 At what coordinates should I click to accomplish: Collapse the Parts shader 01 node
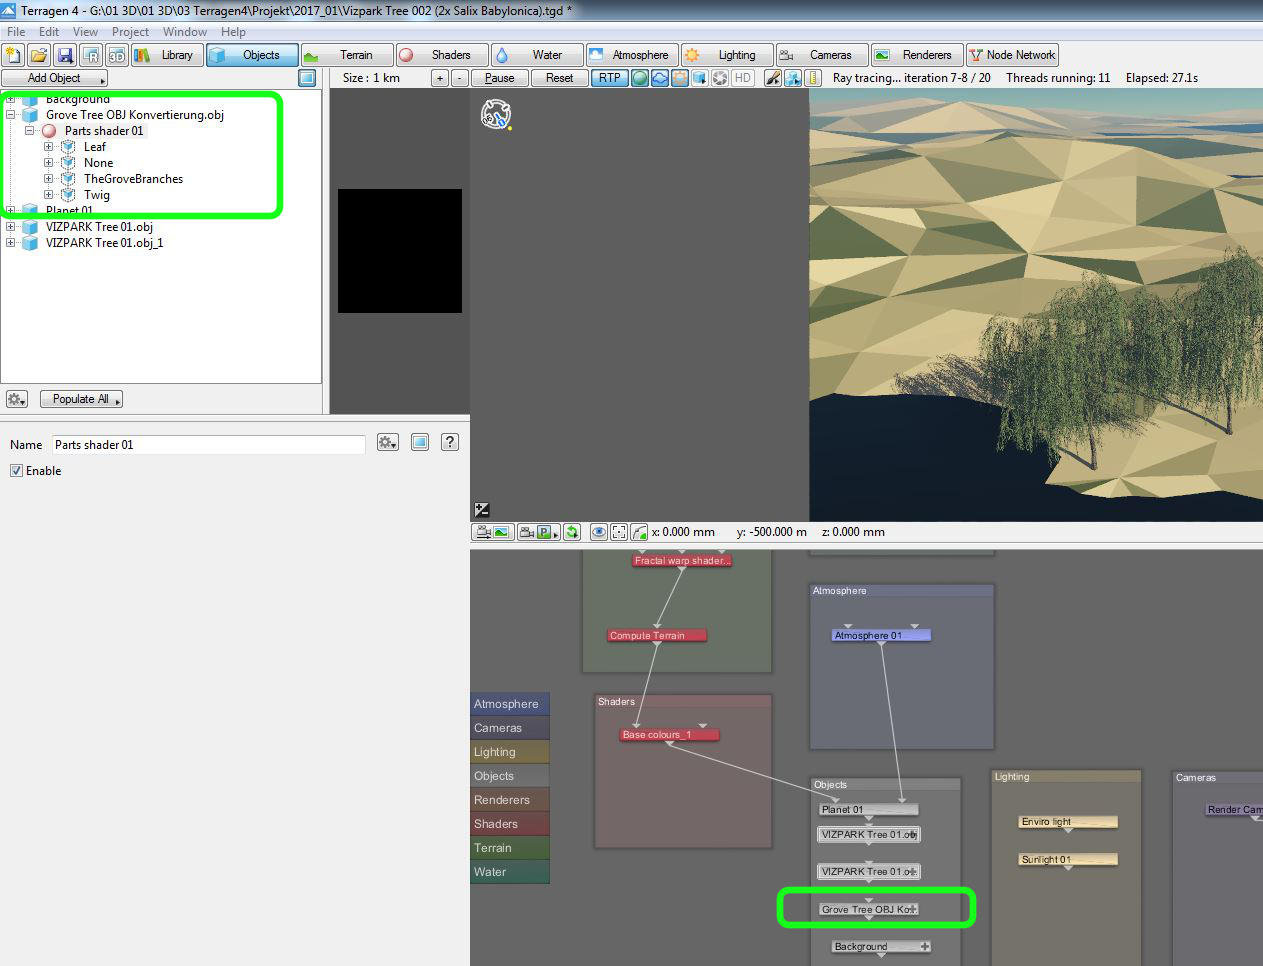[x=30, y=131]
